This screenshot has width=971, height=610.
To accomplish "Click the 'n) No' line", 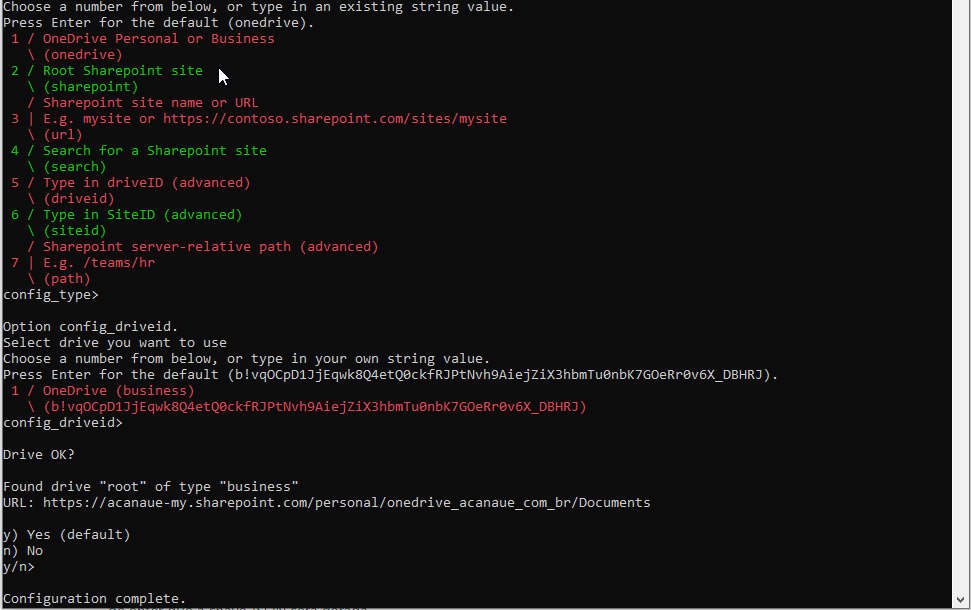I will [23, 551].
